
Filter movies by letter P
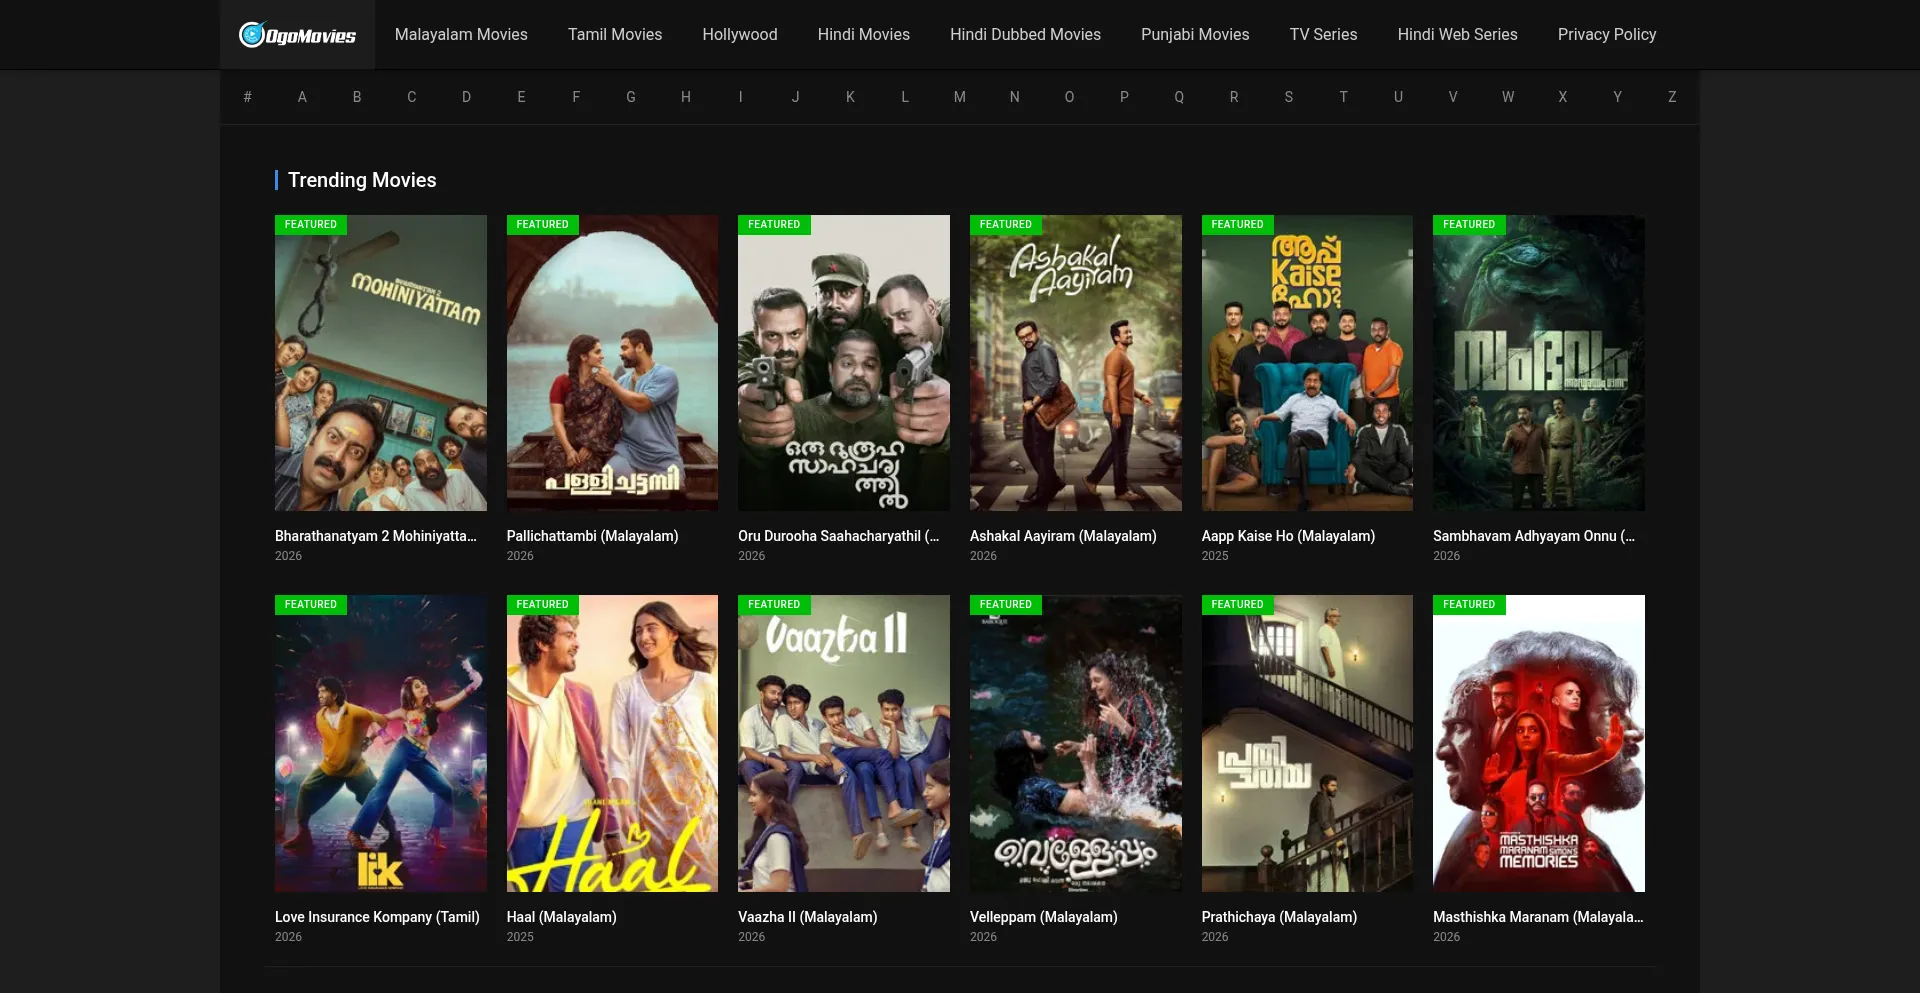1124,97
